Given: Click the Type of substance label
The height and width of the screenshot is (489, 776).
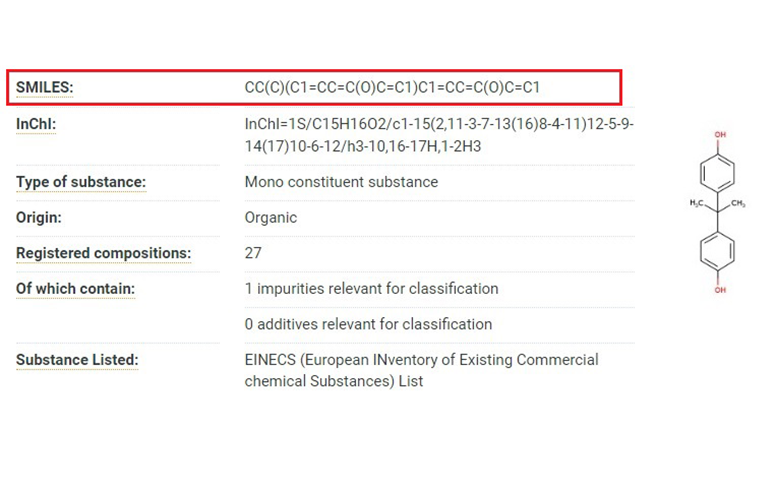Looking at the screenshot, I should (x=81, y=182).
